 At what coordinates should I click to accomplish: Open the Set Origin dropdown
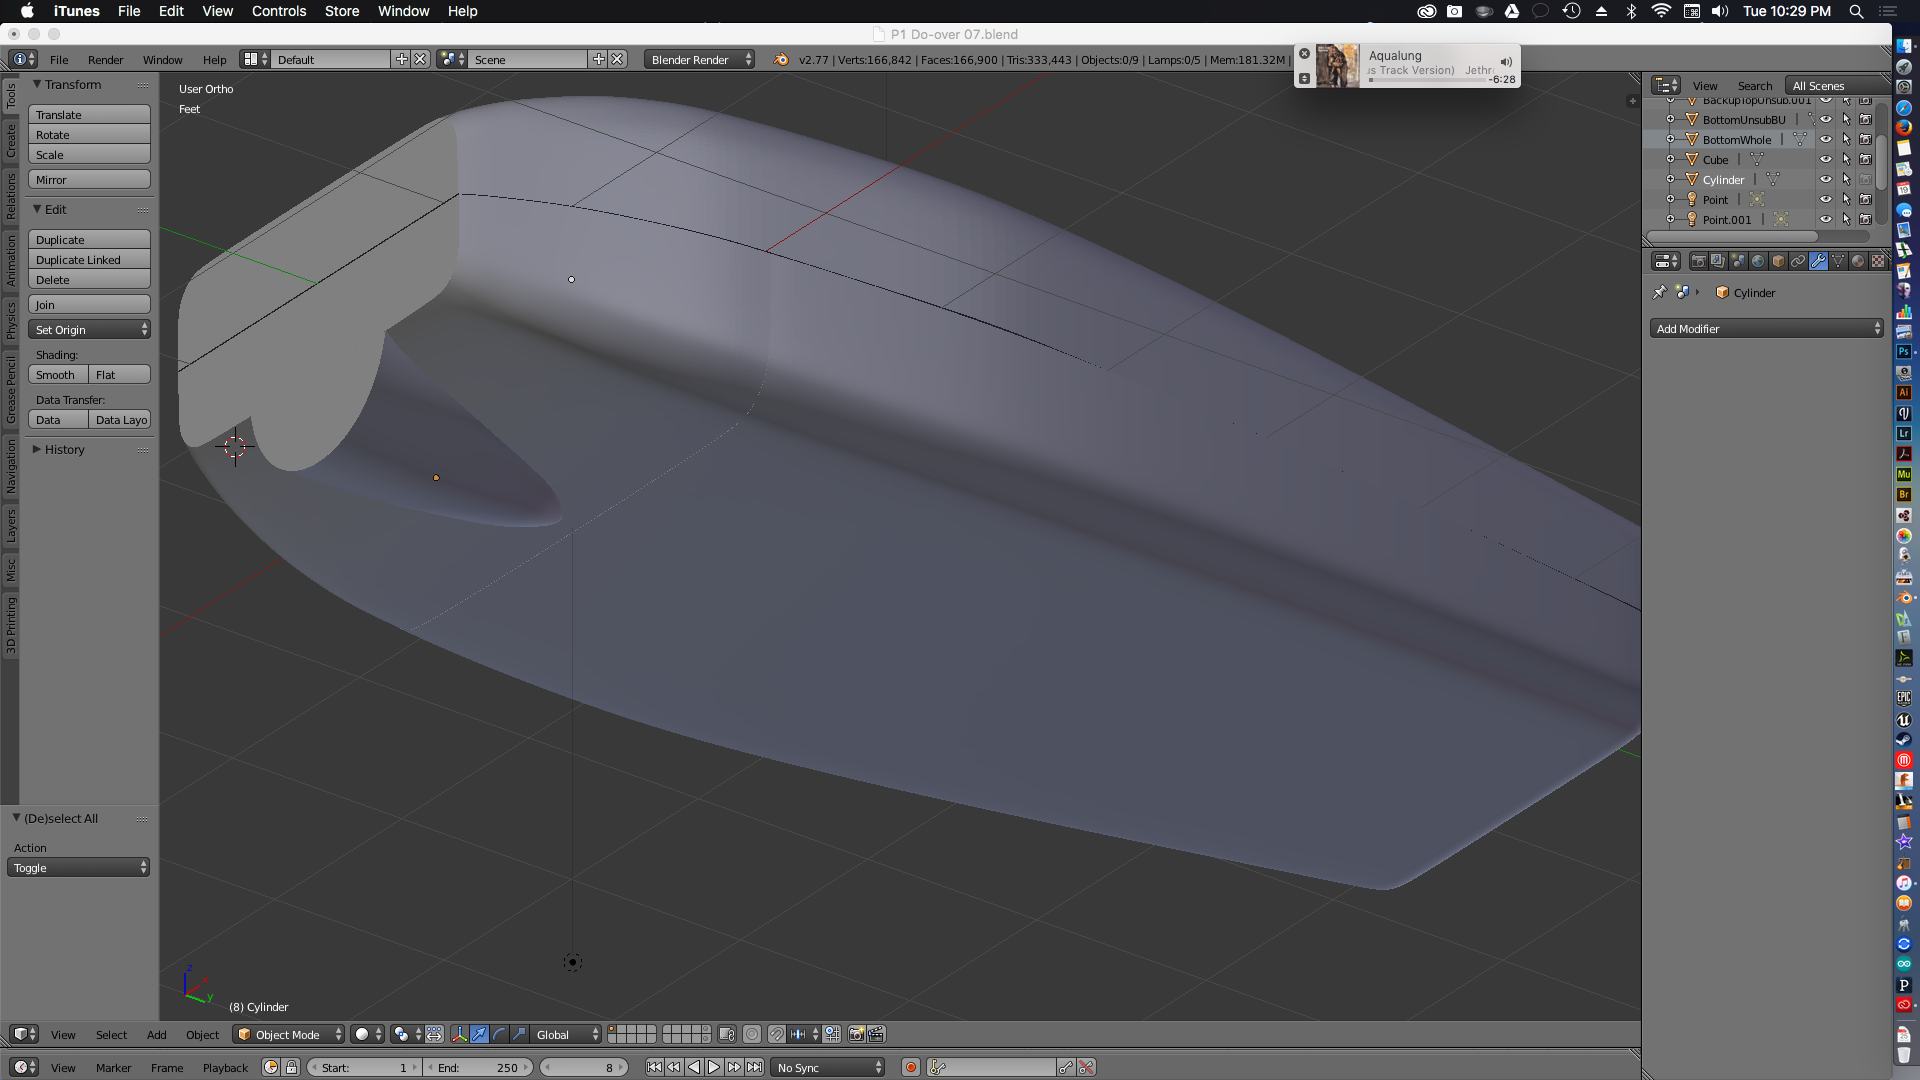click(89, 329)
